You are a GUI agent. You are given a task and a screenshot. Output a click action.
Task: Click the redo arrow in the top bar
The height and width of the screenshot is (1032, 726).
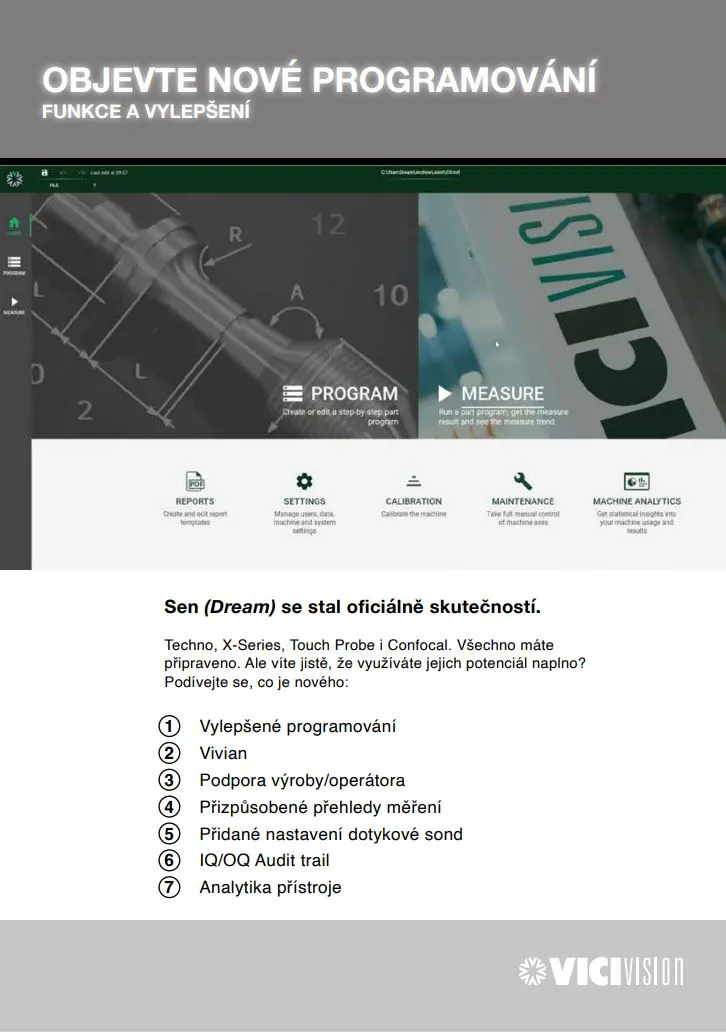tap(82, 172)
